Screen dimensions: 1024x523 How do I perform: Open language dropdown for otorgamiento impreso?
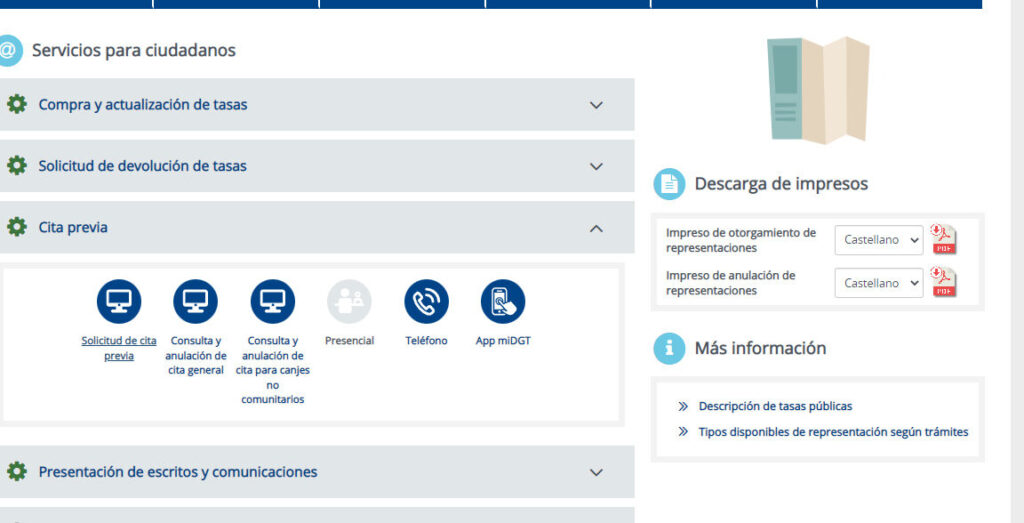879,240
